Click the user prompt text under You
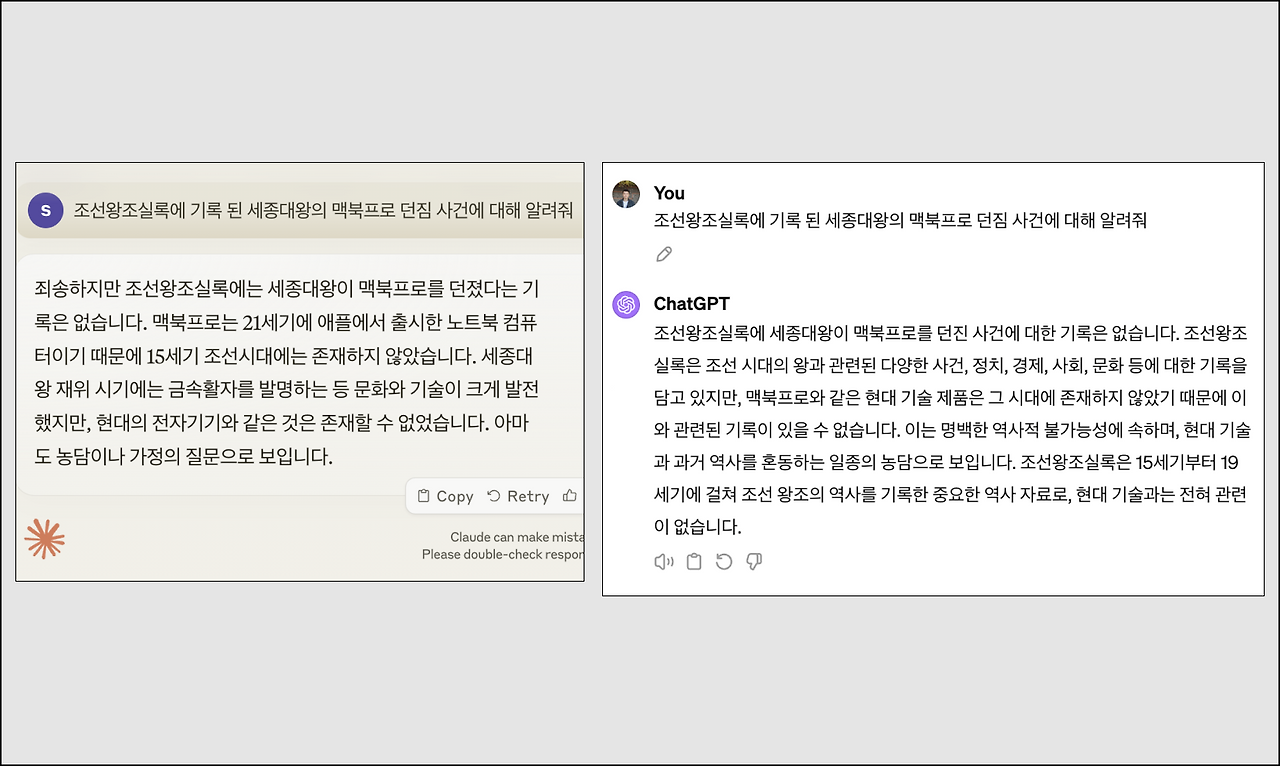The height and width of the screenshot is (766, 1280). (900, 221)
